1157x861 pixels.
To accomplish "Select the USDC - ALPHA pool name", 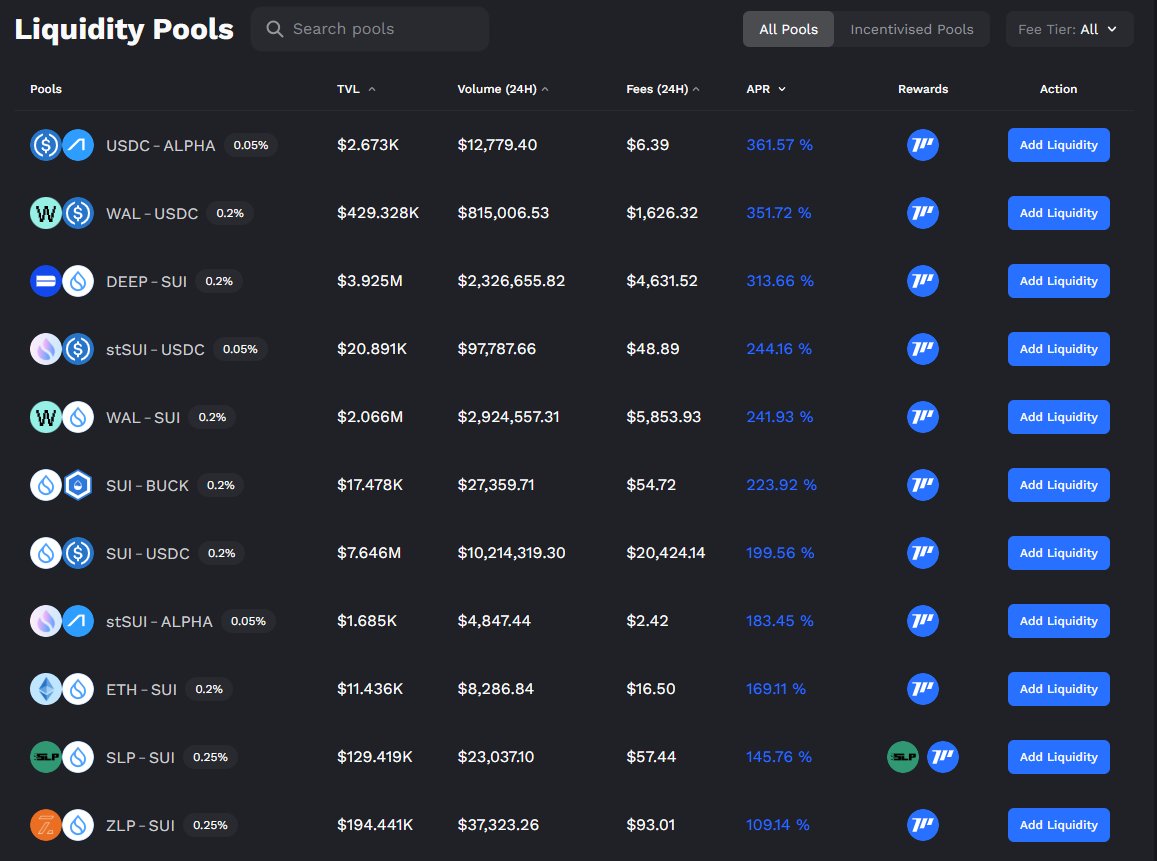I will point(160,145).
